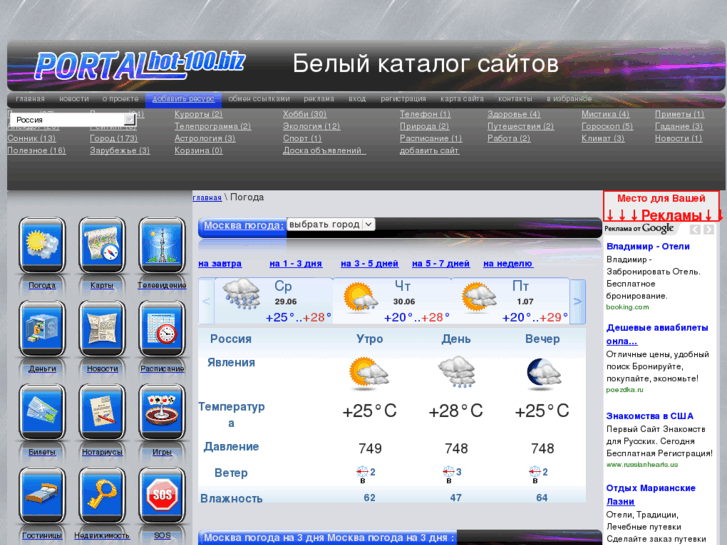Image resolution: width=727 pixels, height=545 pixels.
Task: Open новости in navigation bar
Action: point(74,99)
